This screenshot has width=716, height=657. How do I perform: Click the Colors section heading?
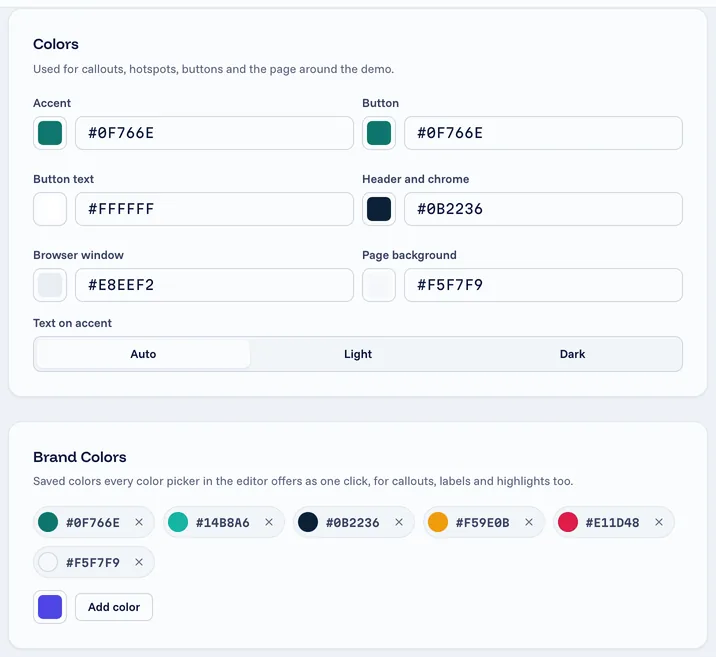point(56,44)
